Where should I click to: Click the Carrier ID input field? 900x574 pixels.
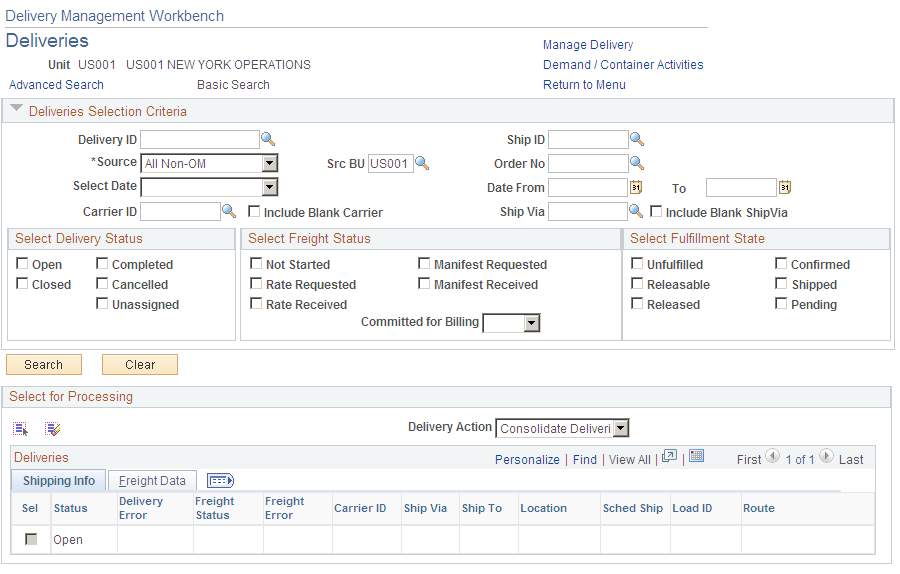click(180, 212)
